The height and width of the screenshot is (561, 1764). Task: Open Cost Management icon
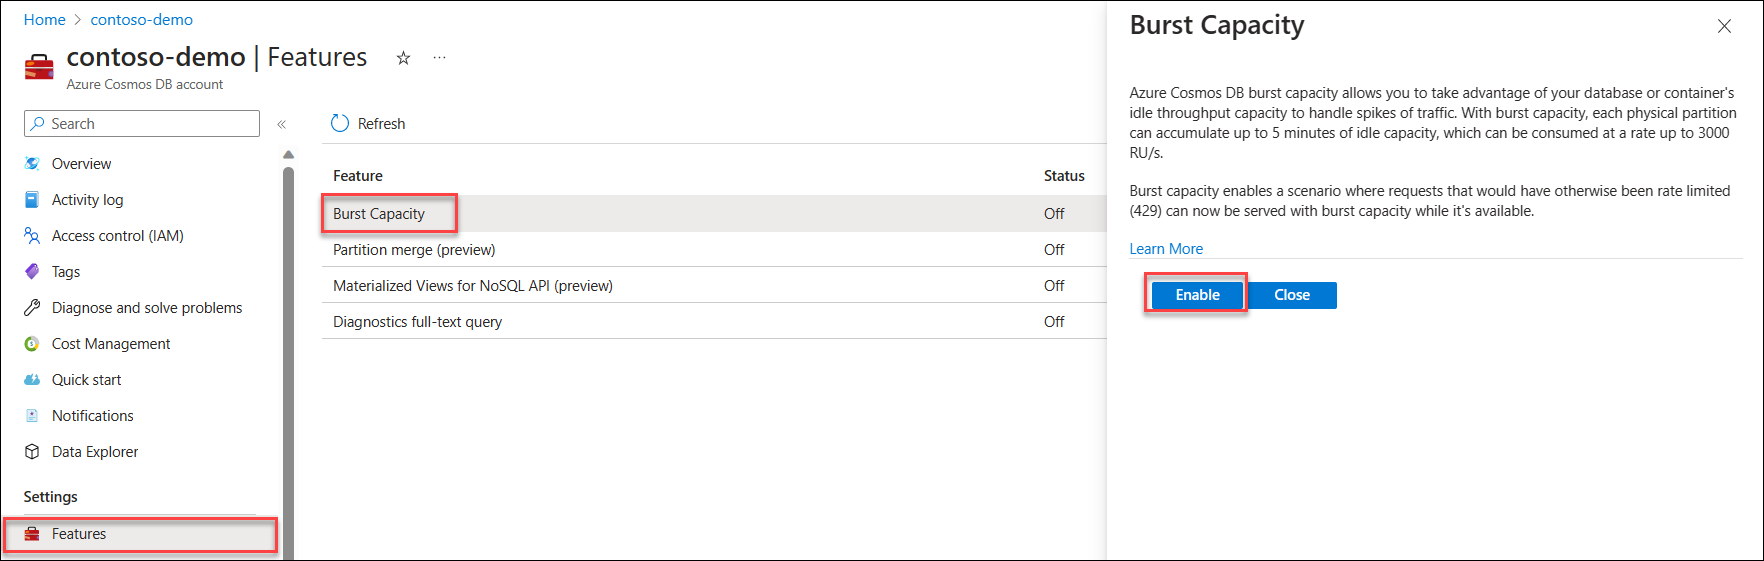pyautogui.click(x=32, y=344)
